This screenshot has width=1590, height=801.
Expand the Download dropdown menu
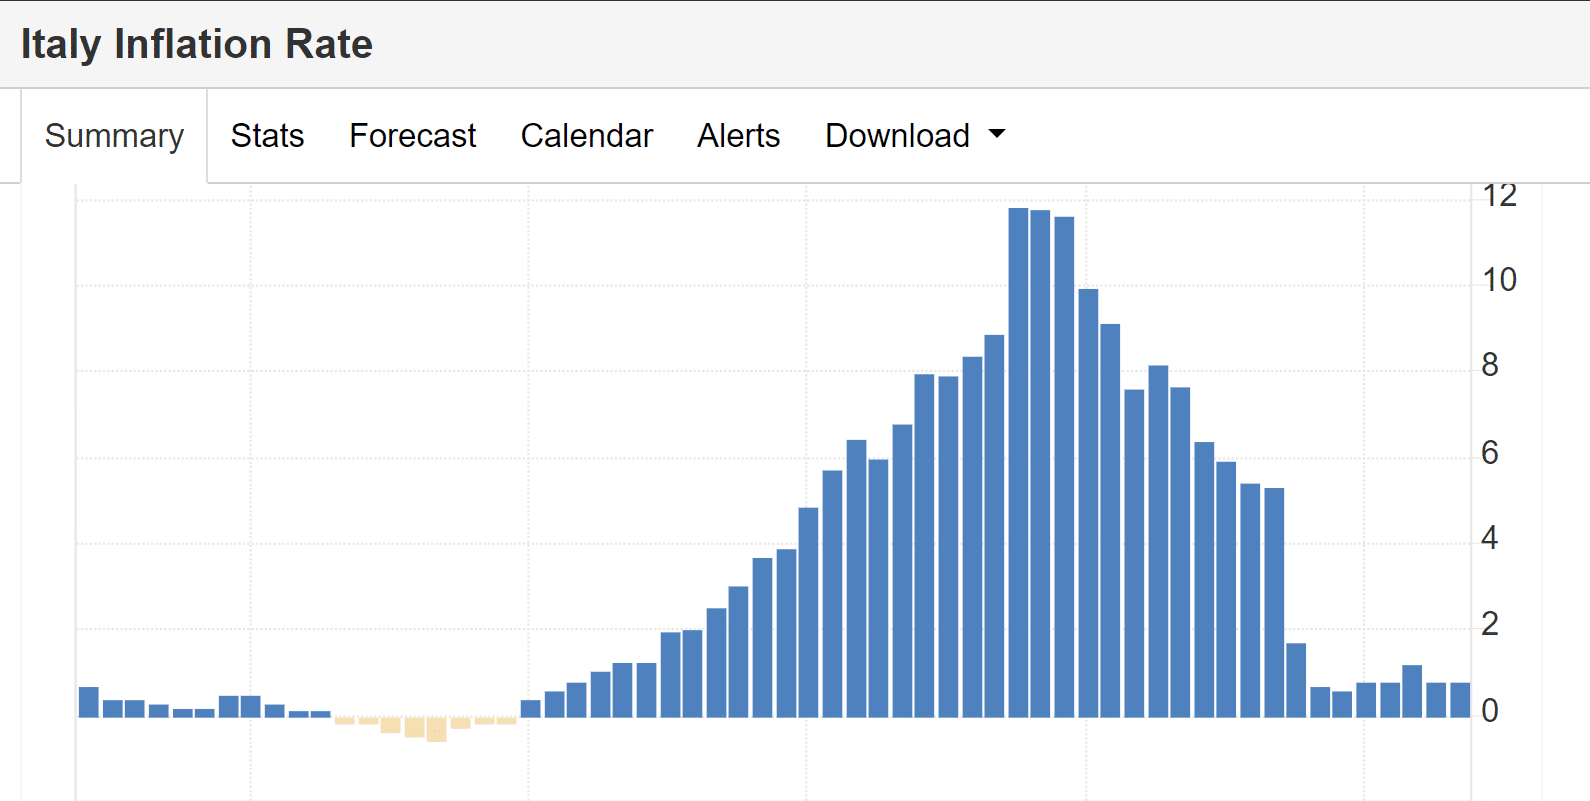click(897, 136)
